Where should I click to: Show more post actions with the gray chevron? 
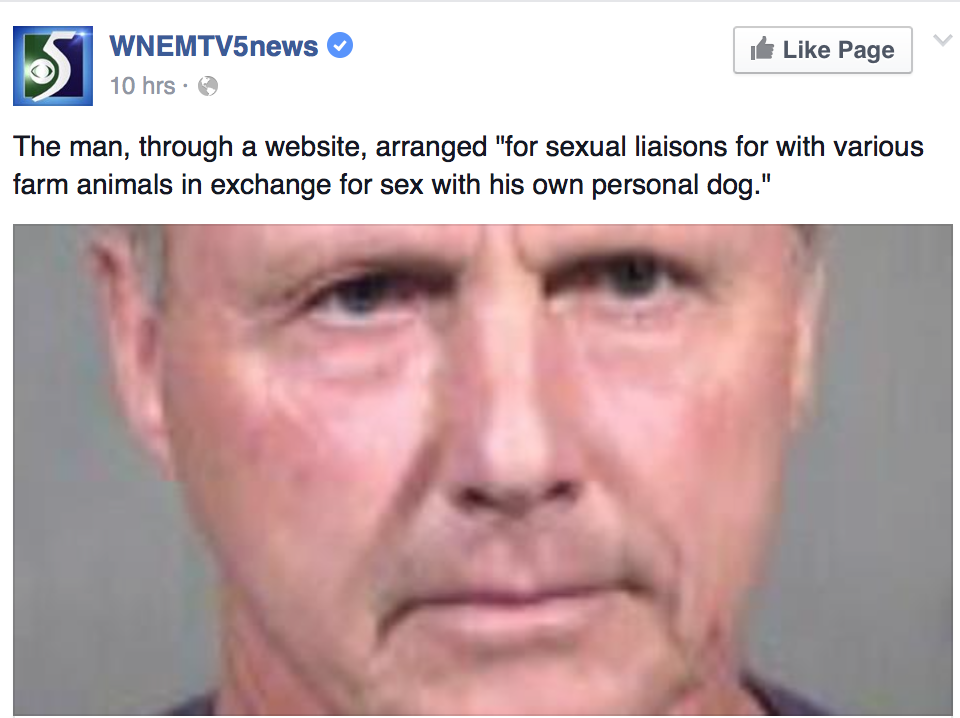(943, 41)
